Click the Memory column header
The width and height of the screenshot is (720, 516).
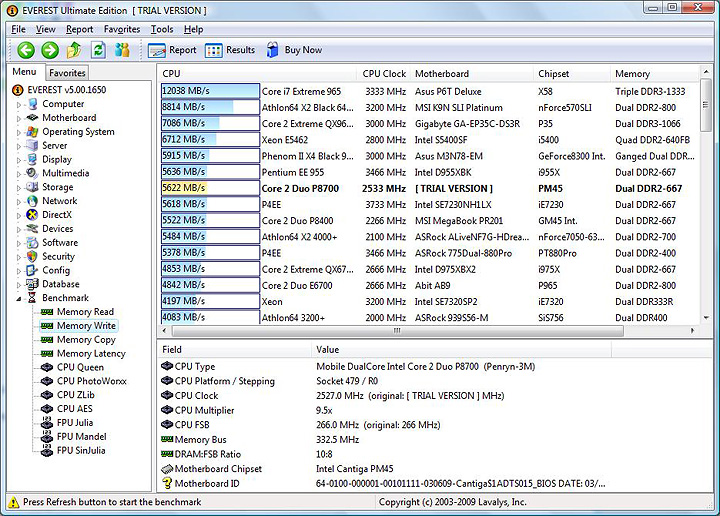[x=654, y=73]
